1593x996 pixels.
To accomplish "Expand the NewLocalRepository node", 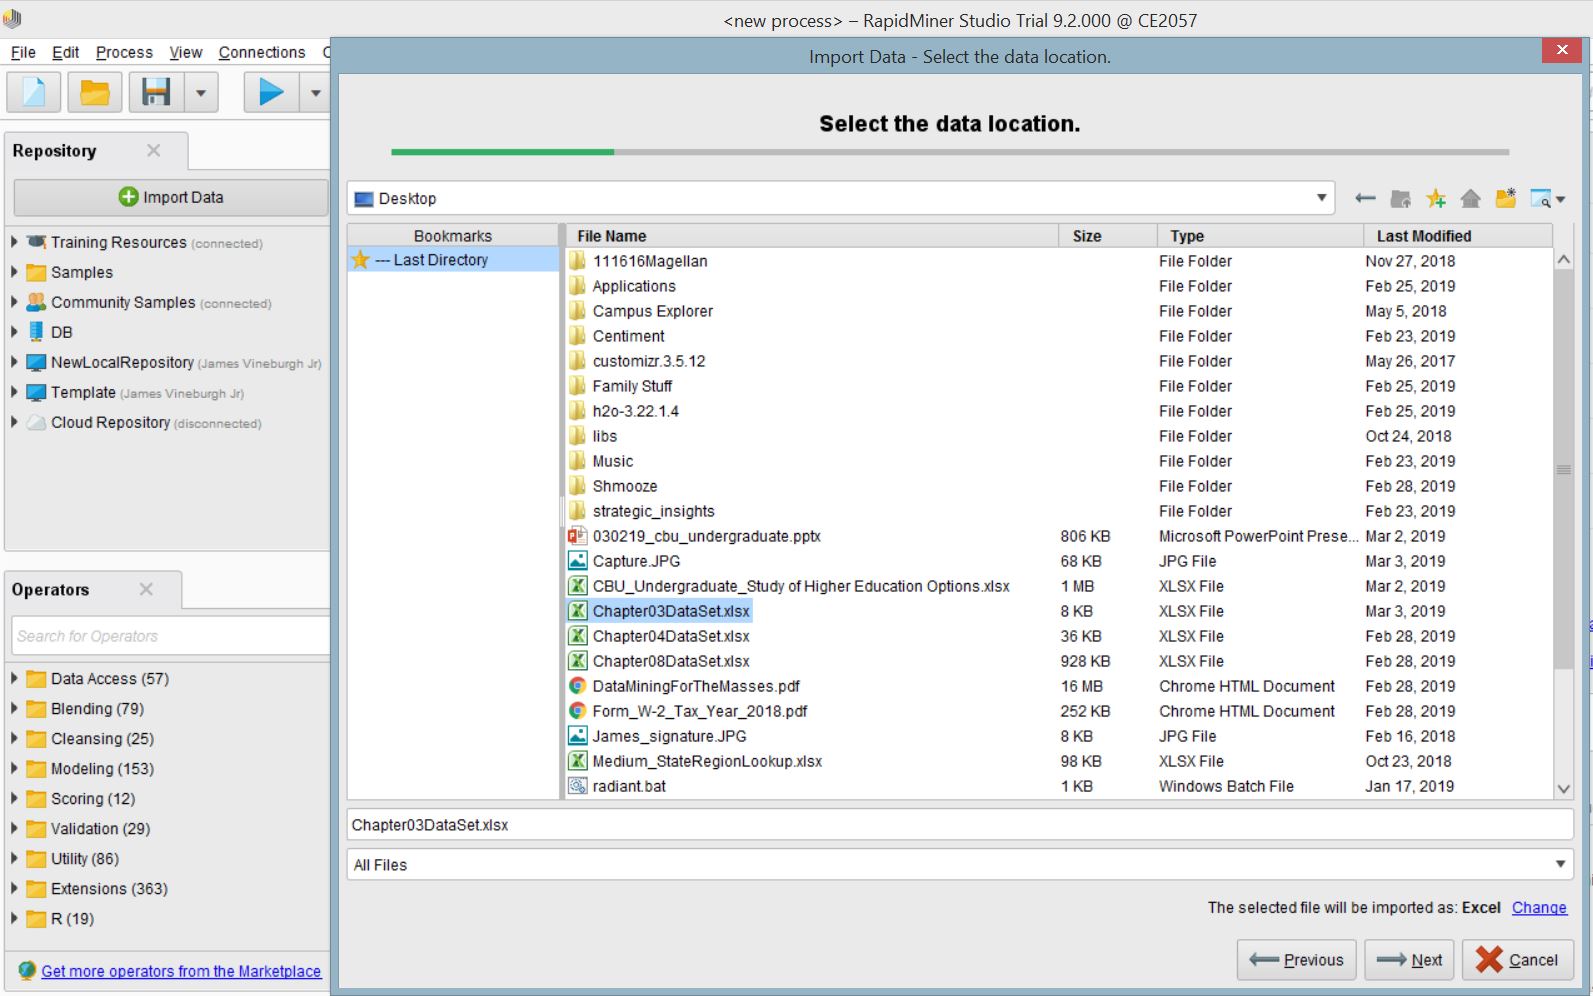I will click(14, 362).
